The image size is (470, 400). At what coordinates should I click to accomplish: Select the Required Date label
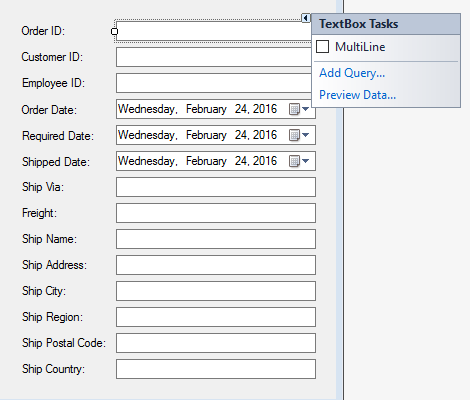(x=58, y=136)
